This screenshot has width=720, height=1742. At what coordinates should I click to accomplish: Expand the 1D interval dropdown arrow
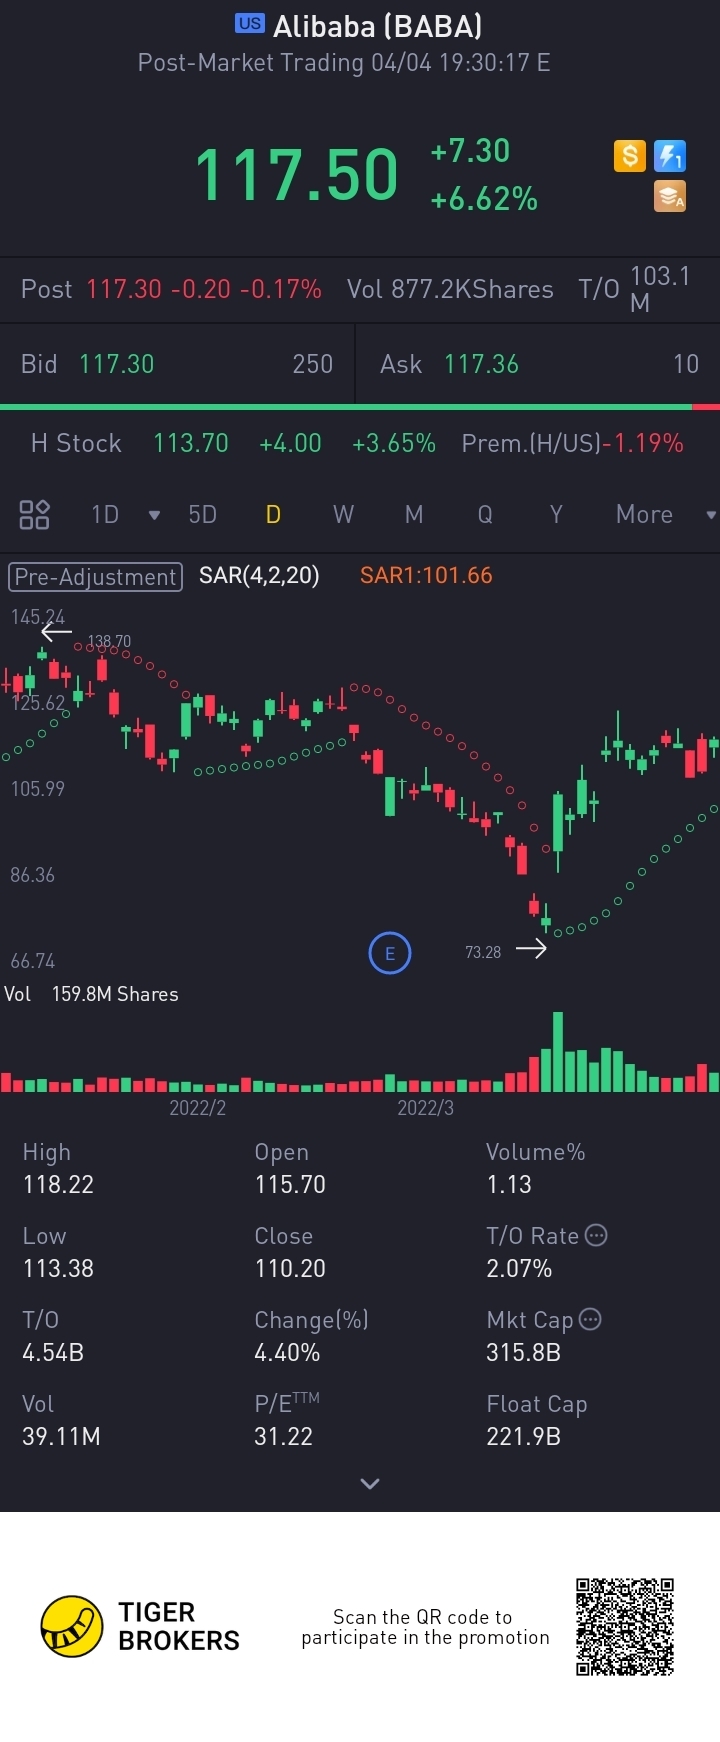[x=154, y=515]
